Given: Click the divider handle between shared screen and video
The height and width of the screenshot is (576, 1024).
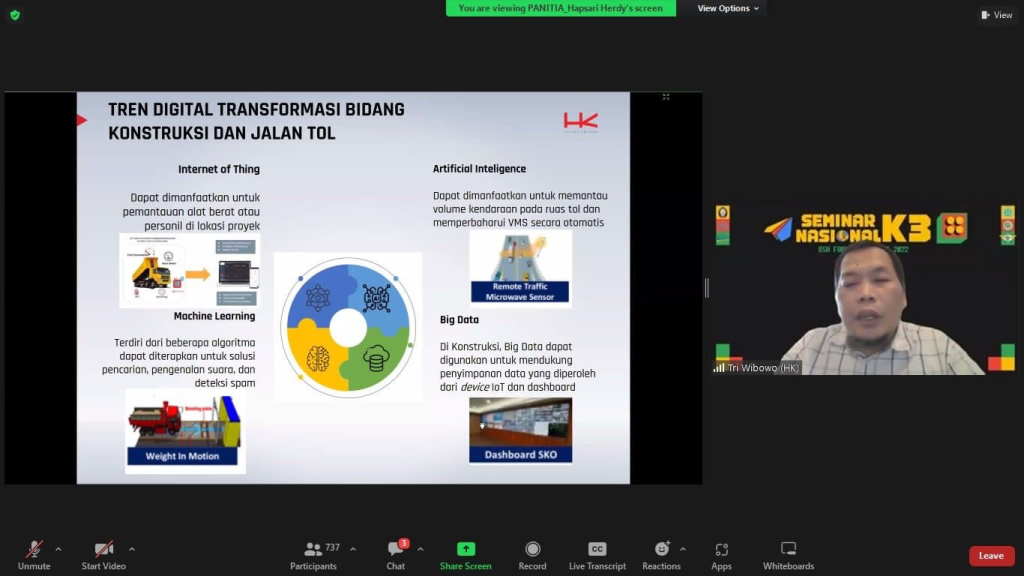Looking at the screenshot, I should tap(706, 288).
